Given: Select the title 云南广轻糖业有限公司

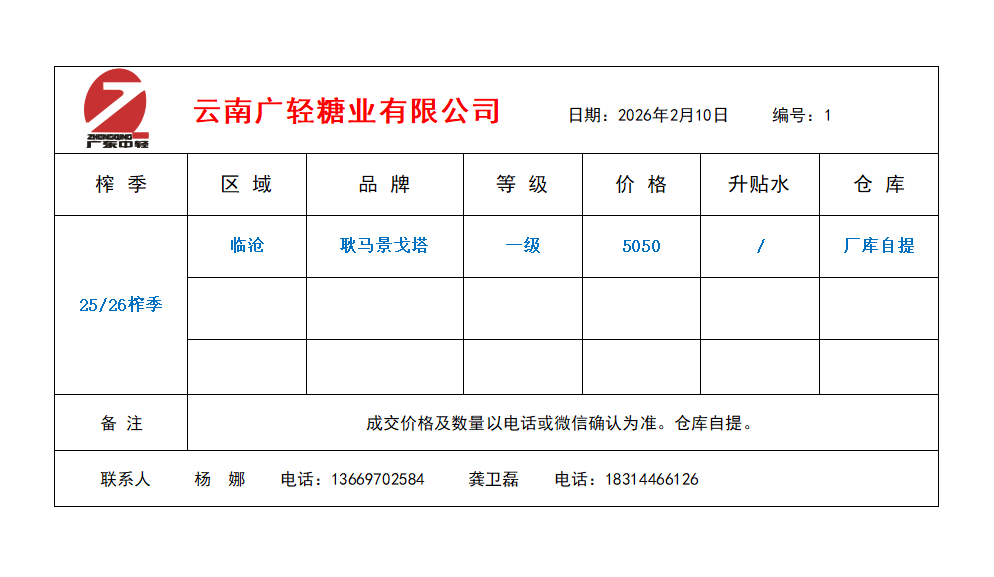Looking at the screenshot, I should point(346,111).
